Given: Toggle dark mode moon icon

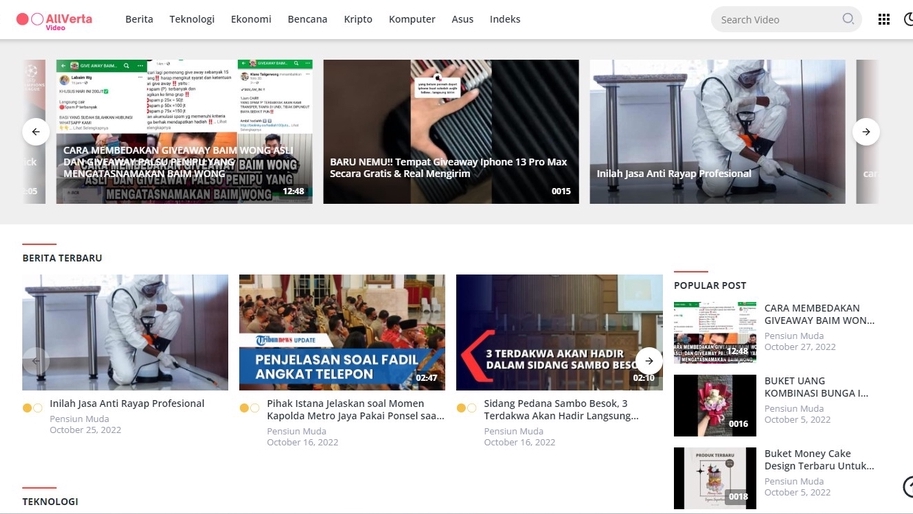Looking at the screenshot, I should (x=908, y=19).
